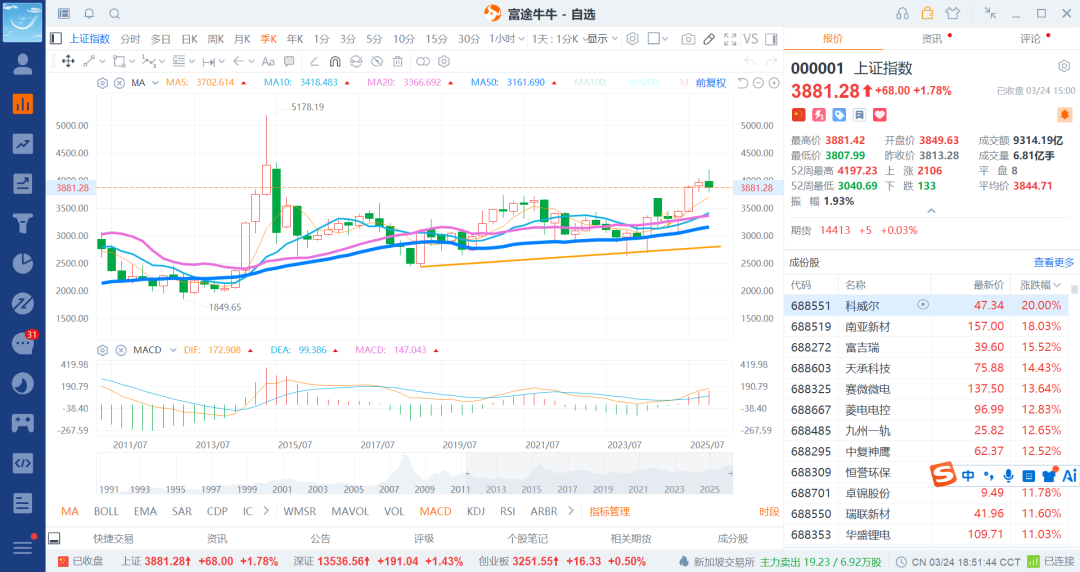Click the right-panel scrollbar thumb
This screenshot has height=572, width=1080.
click(1074, 290)
